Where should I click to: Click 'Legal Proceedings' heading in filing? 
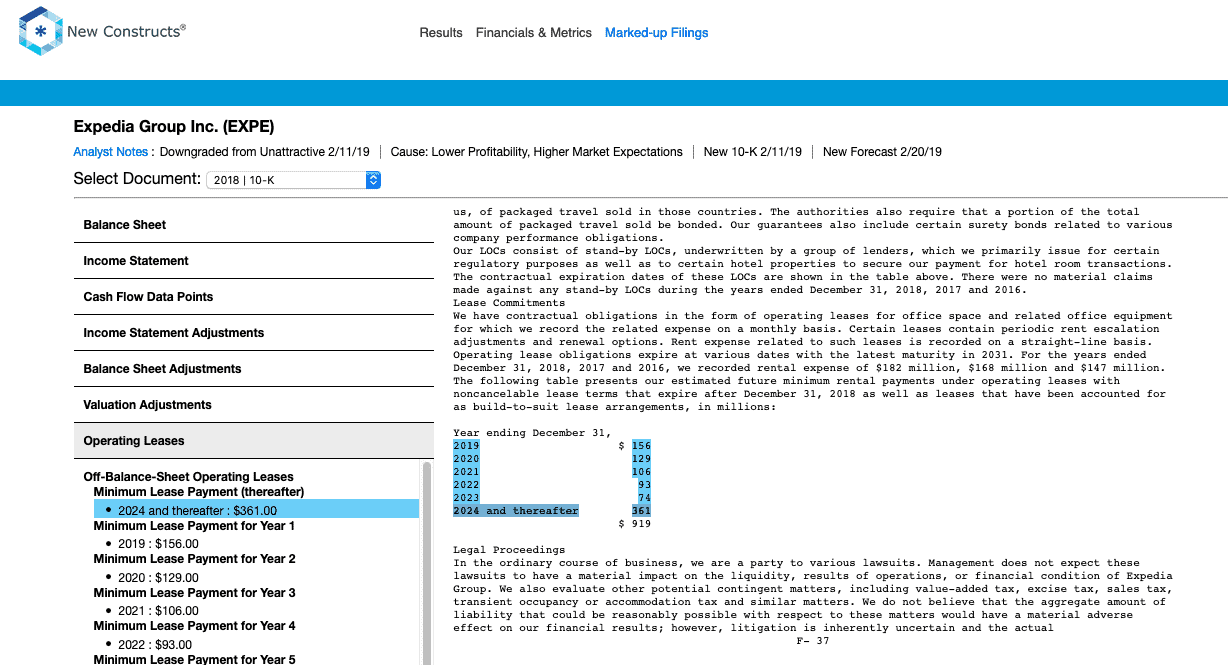[x=509, y=550]
